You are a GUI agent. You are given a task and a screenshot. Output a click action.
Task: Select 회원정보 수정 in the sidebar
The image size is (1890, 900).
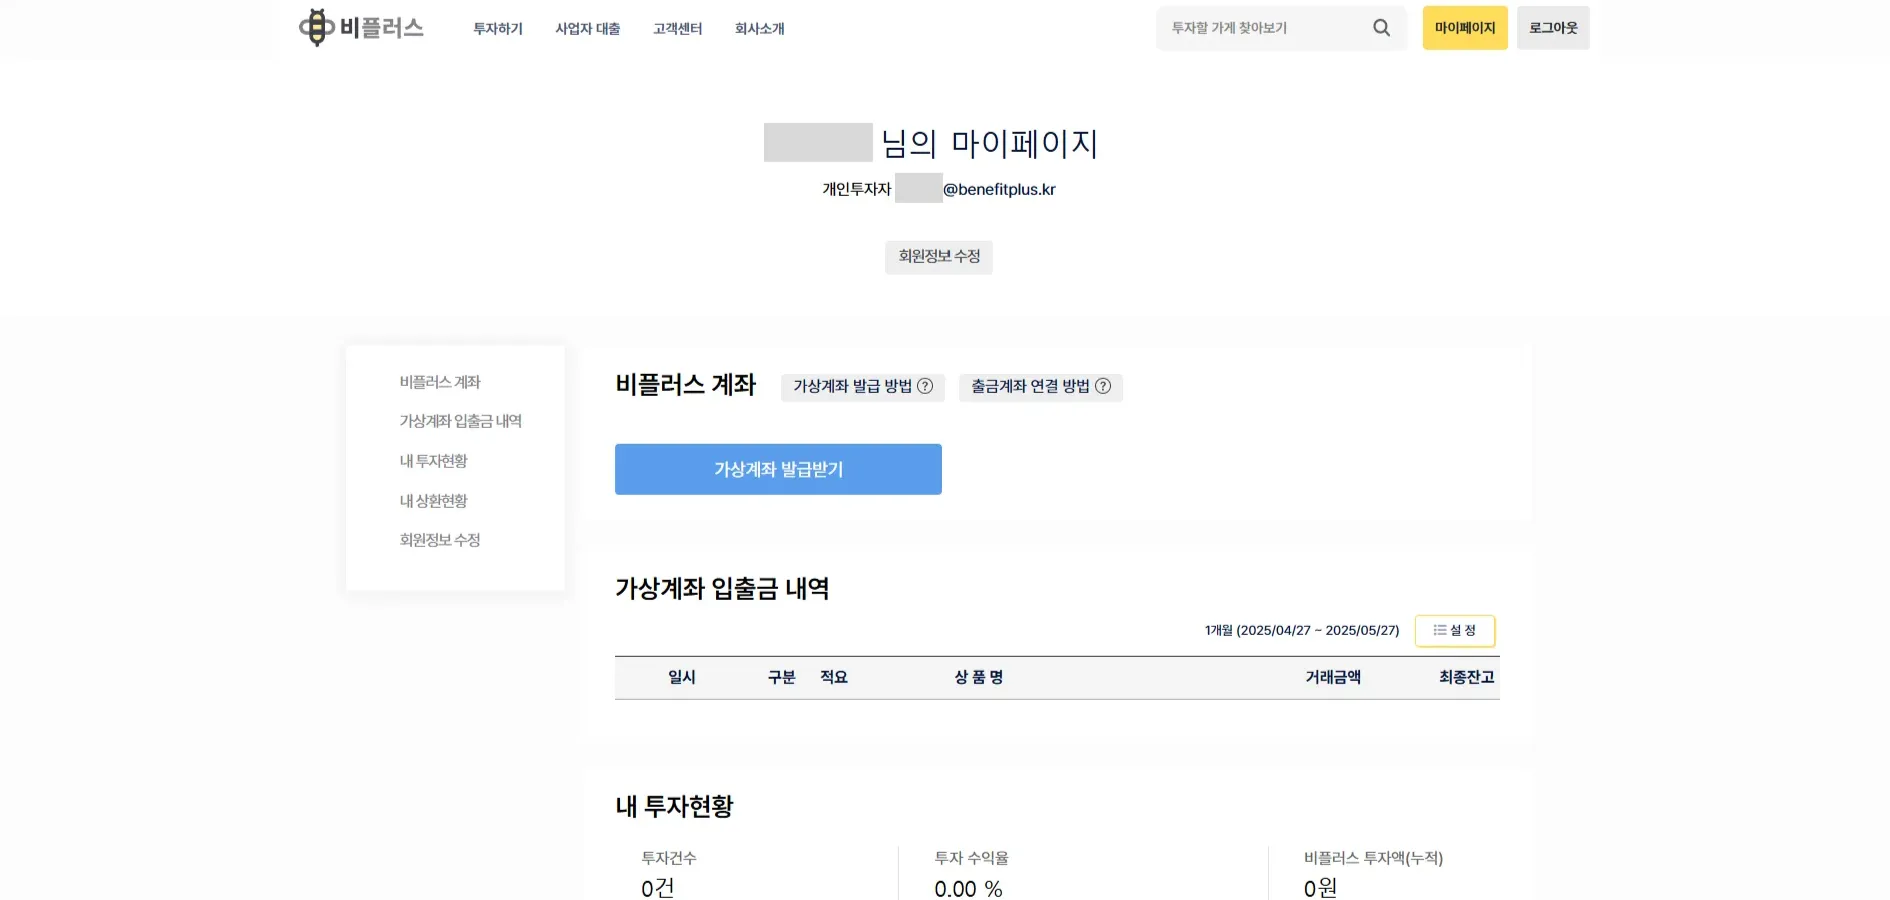(x=440, y=540)
